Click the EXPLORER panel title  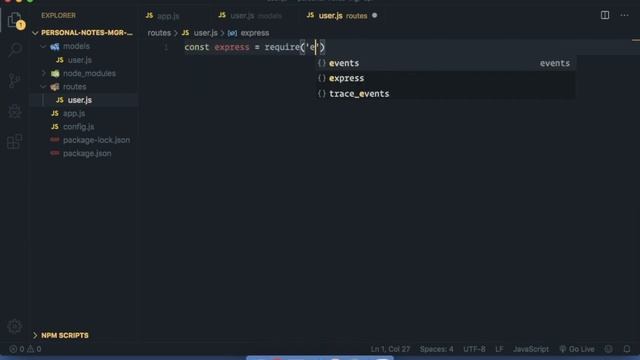[58, 16]
